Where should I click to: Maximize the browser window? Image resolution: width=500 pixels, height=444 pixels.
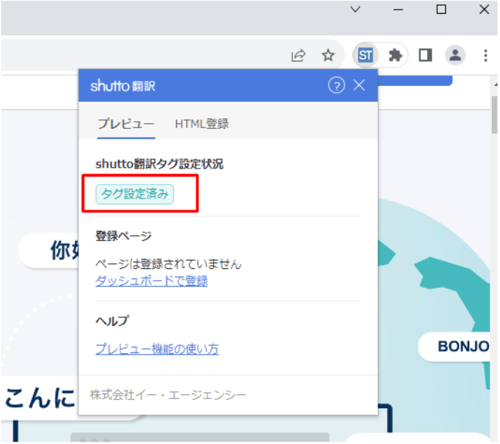[441, 9]
